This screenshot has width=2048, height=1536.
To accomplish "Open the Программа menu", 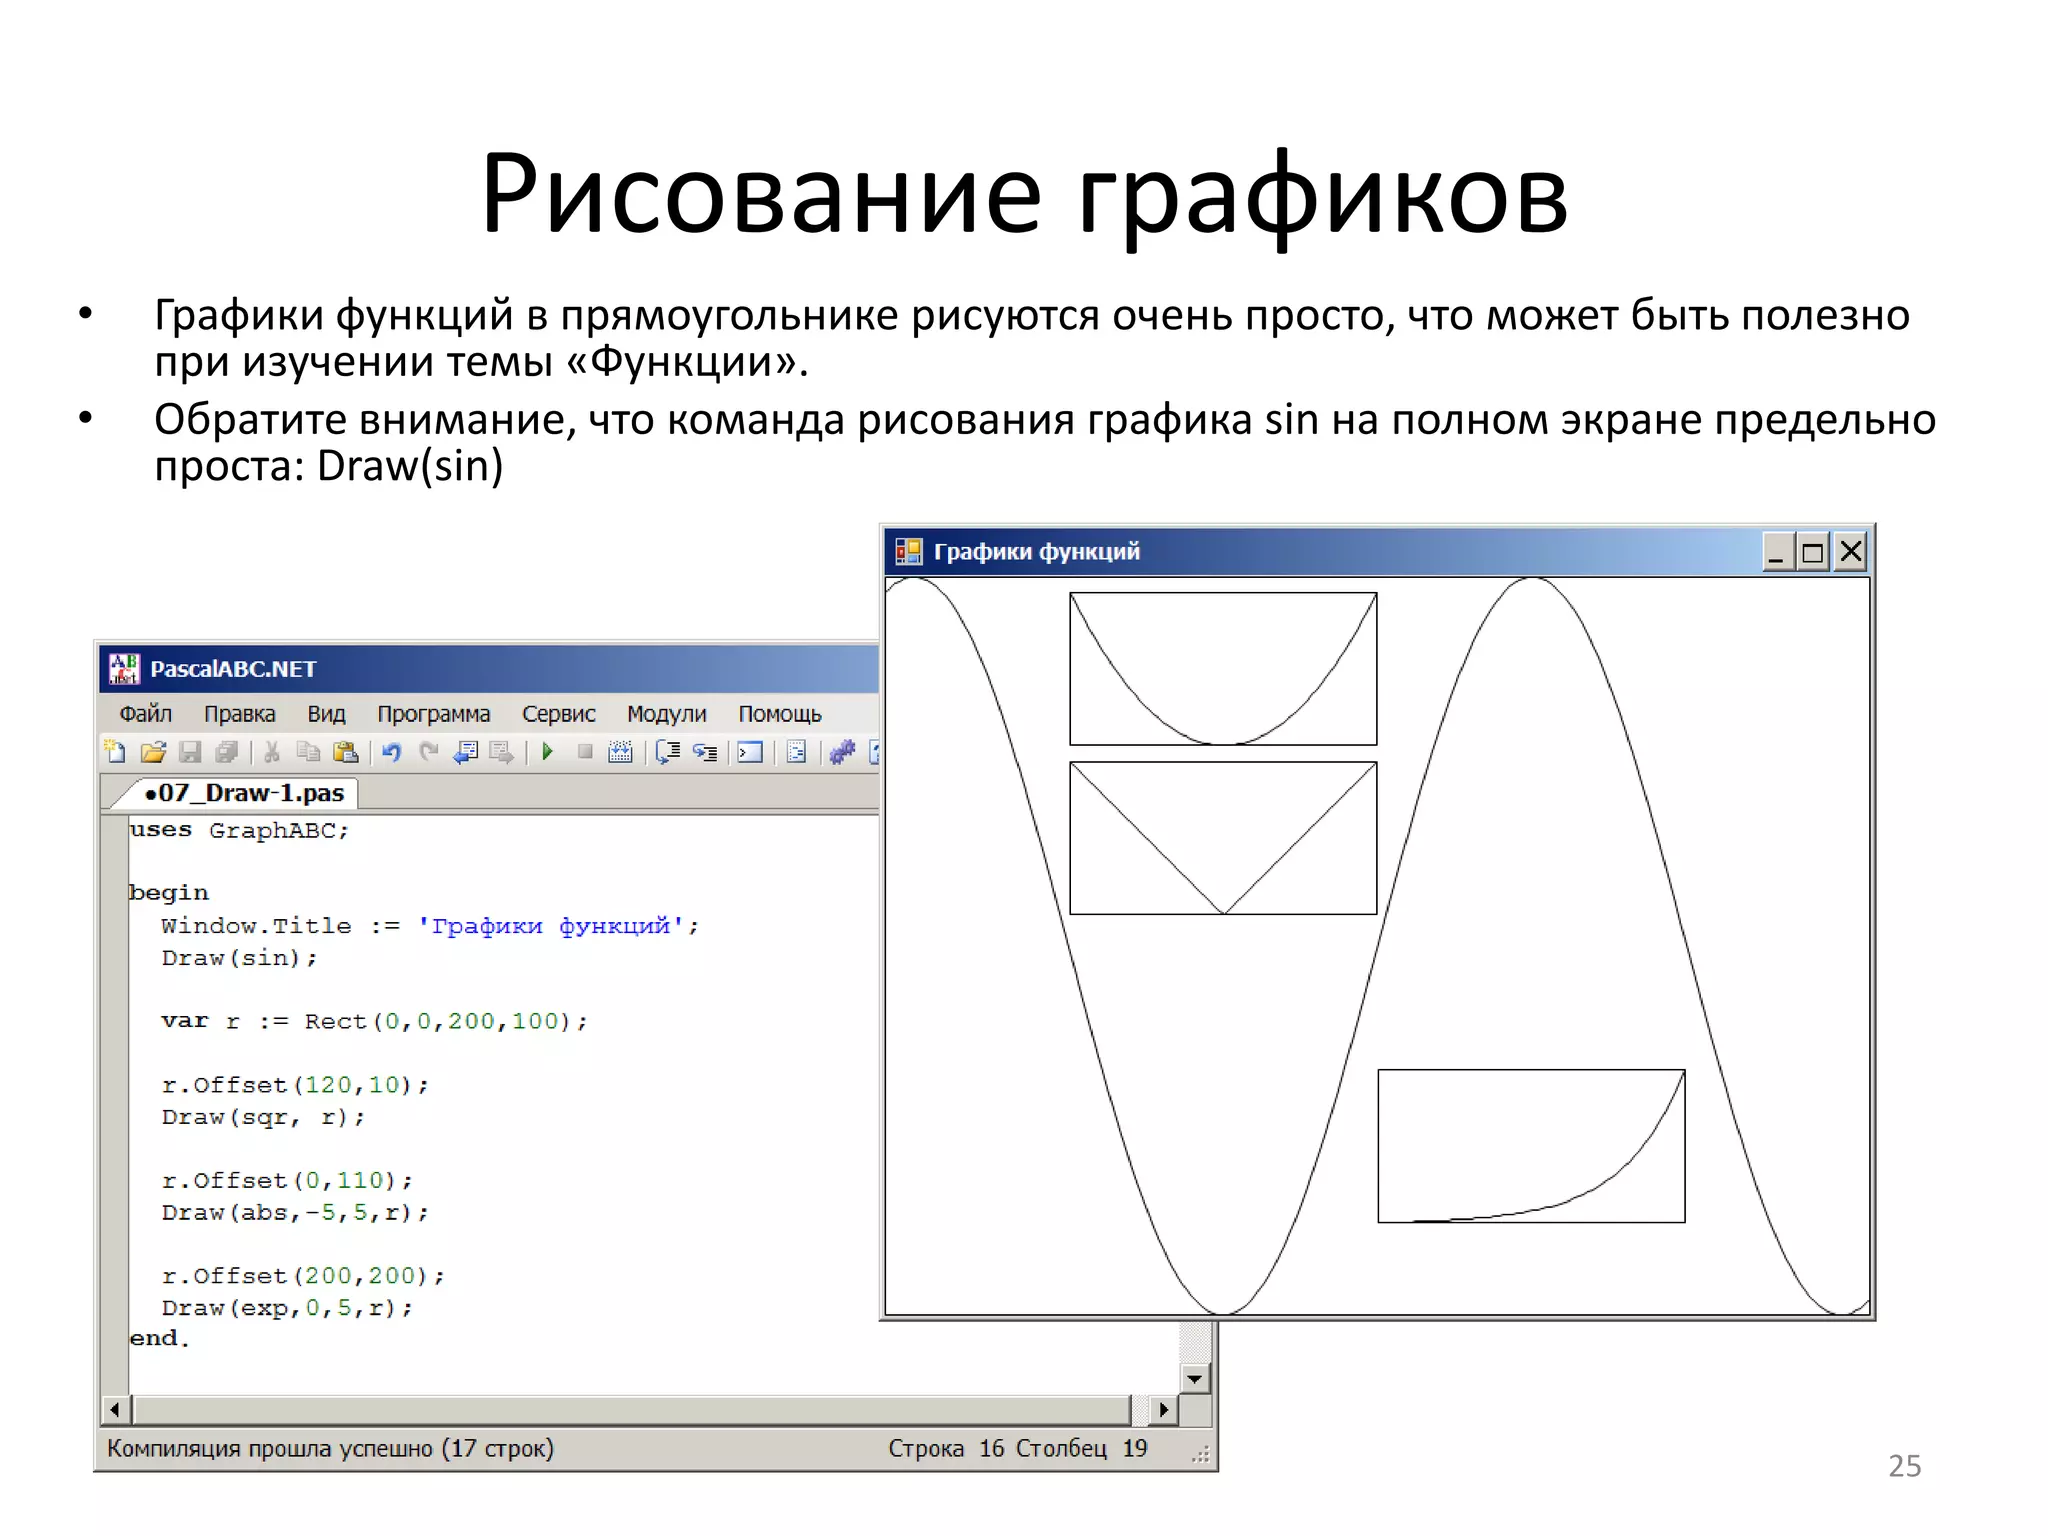I will [x=433, y=714].
